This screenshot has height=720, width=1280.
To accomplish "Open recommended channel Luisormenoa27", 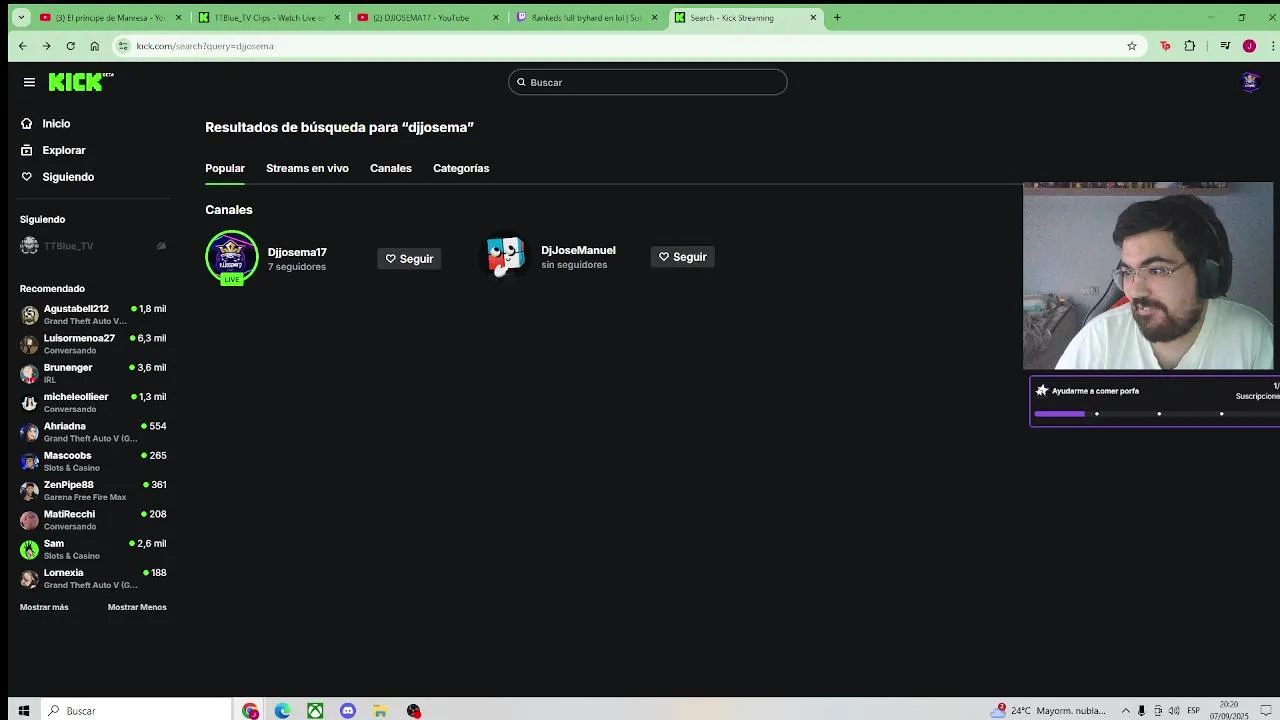I will click(93, 344).
